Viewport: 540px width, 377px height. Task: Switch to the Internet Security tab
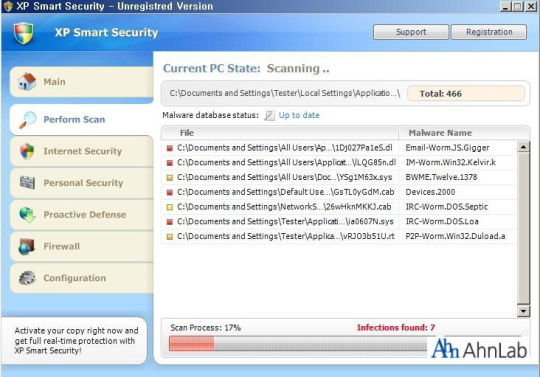(82, 151)
